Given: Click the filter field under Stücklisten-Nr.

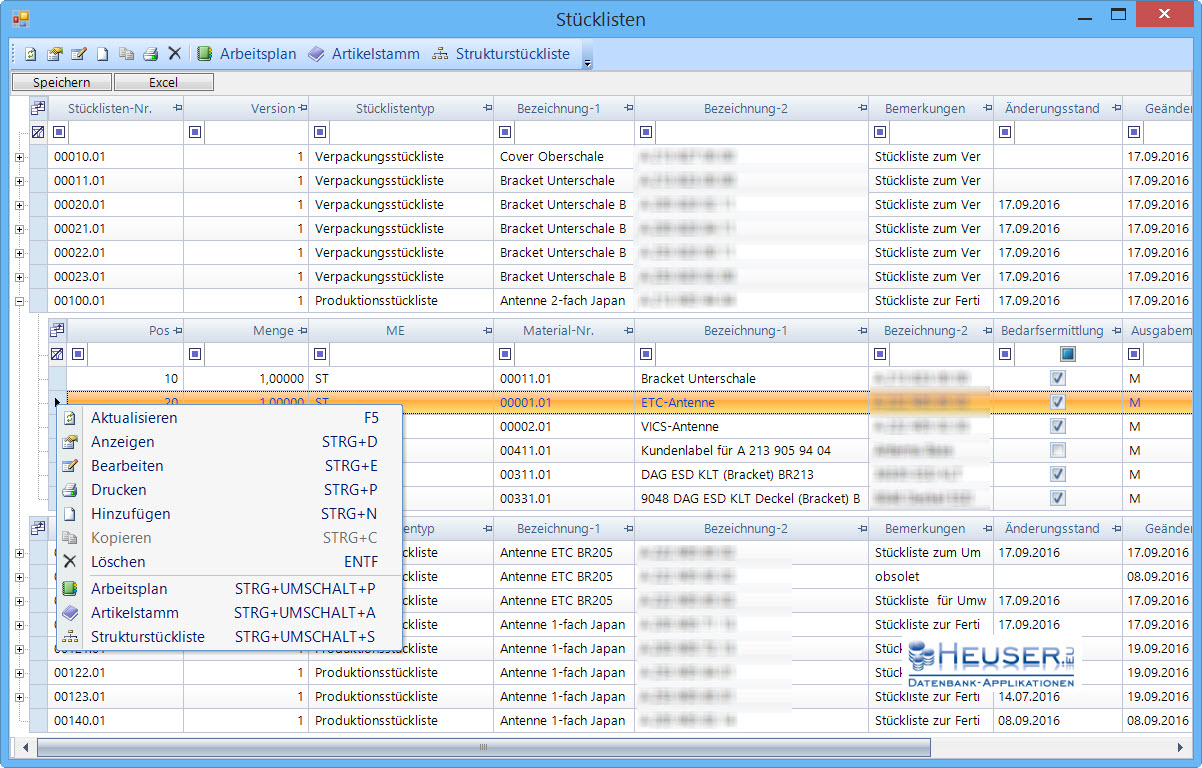Looking at the screenshot, I should coord(125,132).
